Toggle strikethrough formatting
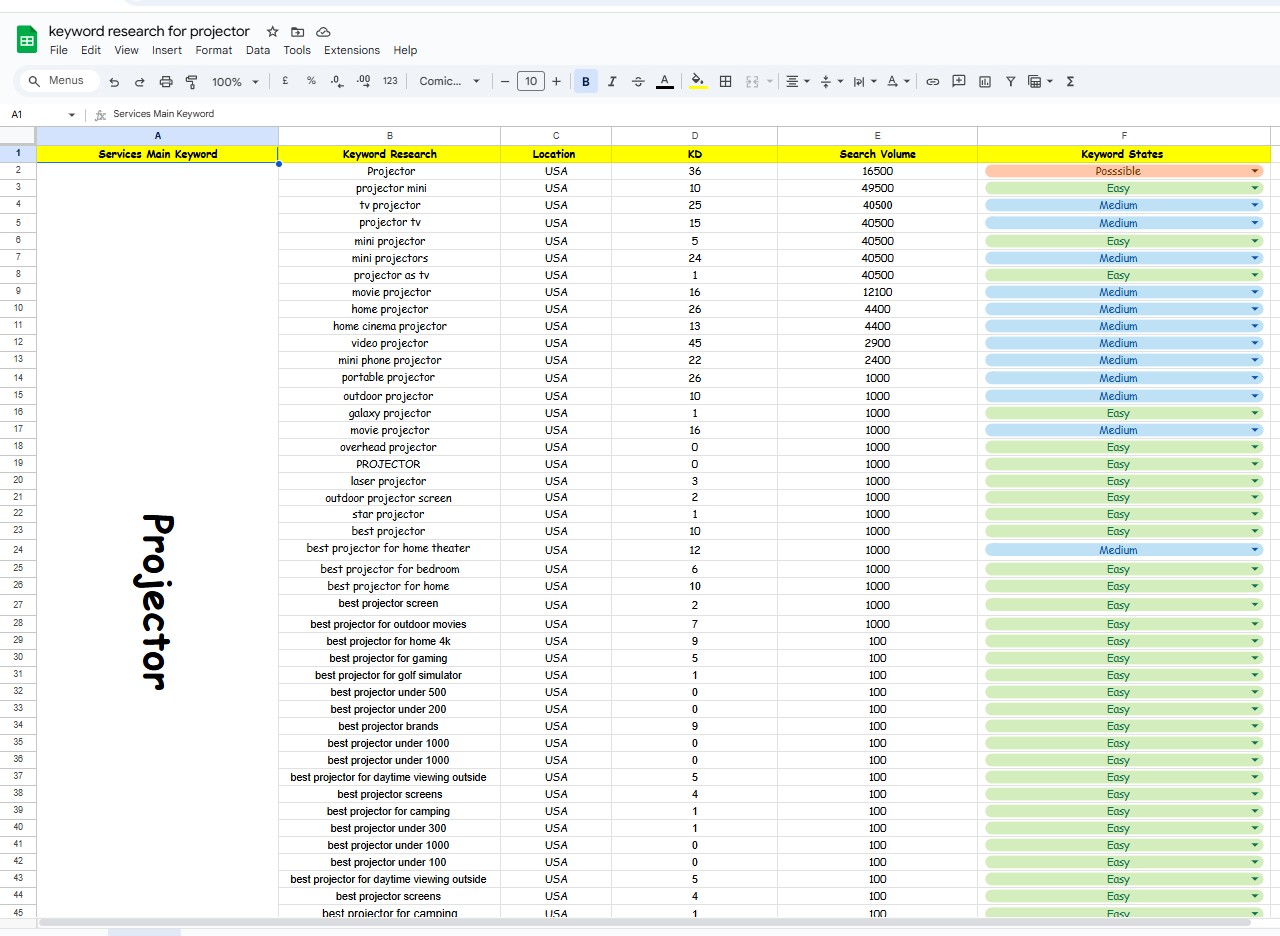Viewport: 1280px width, 936px height. (x=638, y=81)
